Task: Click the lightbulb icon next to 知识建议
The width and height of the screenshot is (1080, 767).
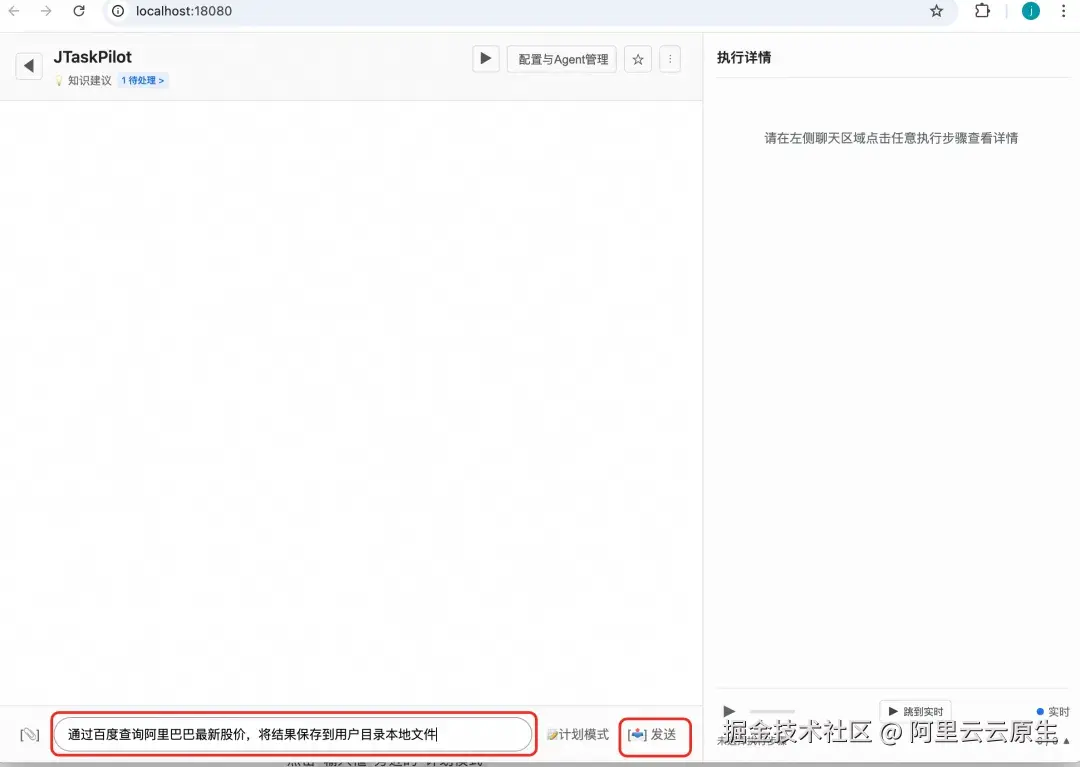Action: click(59, 81)
